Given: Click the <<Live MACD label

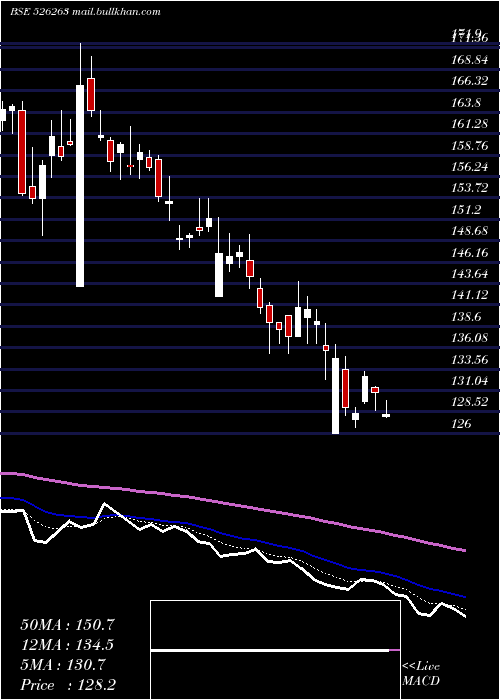Looking at the screenshot, I should pos(421,674).
